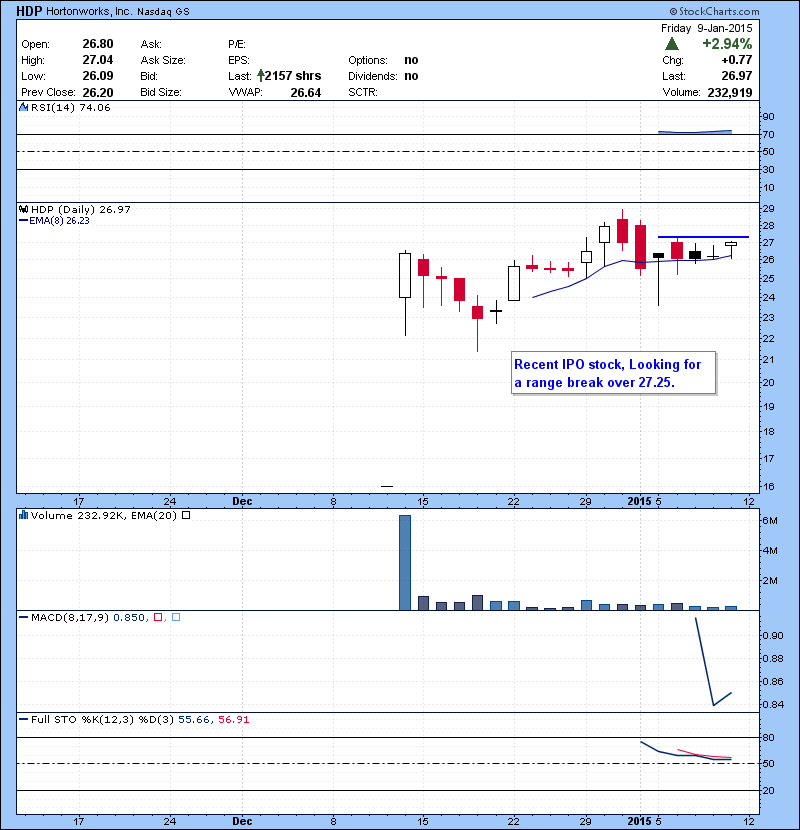
Task: Click the P/E label
Action: [x=237, y=44]
